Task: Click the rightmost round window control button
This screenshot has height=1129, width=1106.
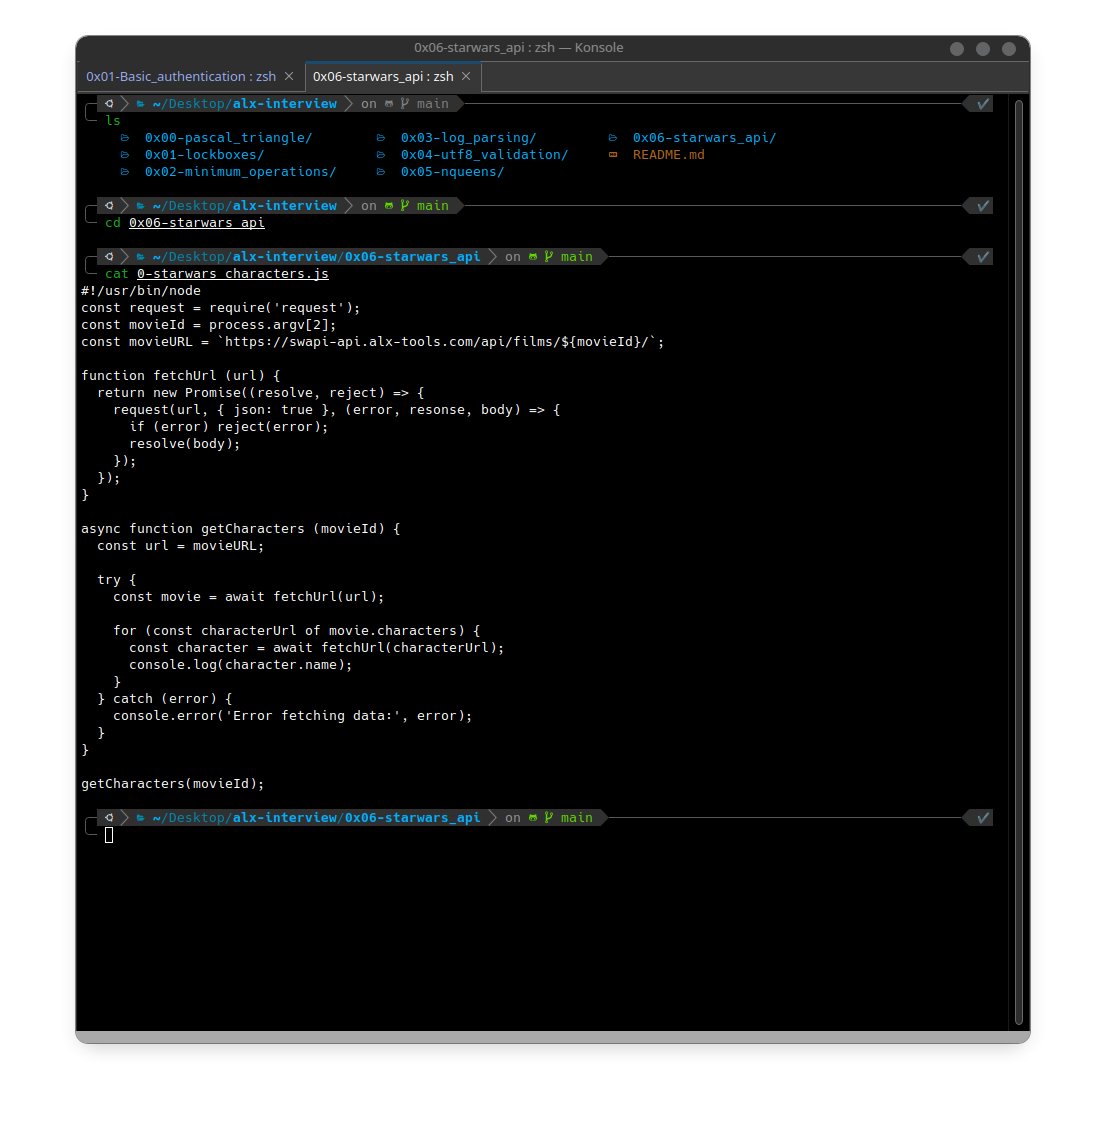Action: pyautogui.click(x=1009, y=49)
